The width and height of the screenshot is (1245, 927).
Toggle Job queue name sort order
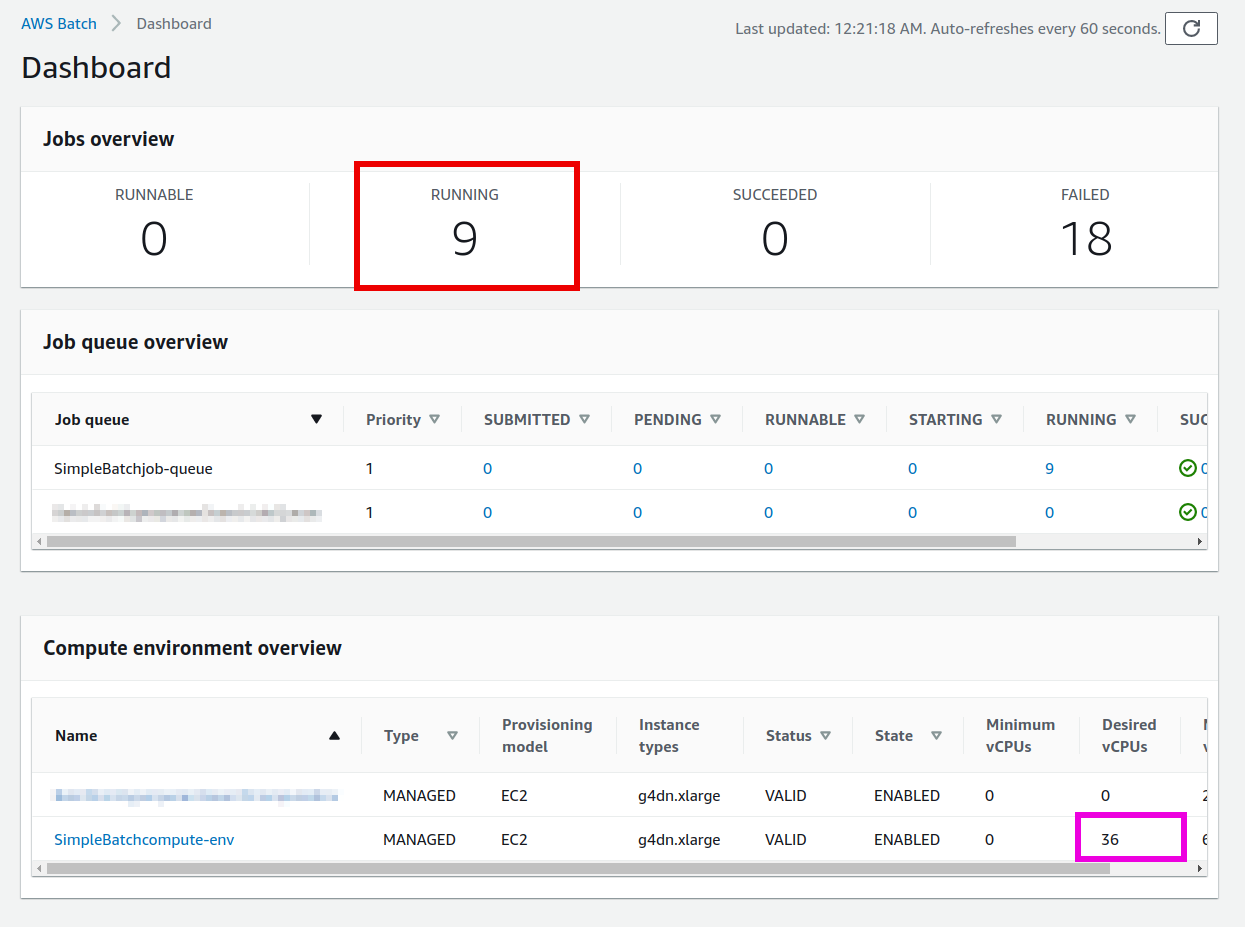click(316, 420)
